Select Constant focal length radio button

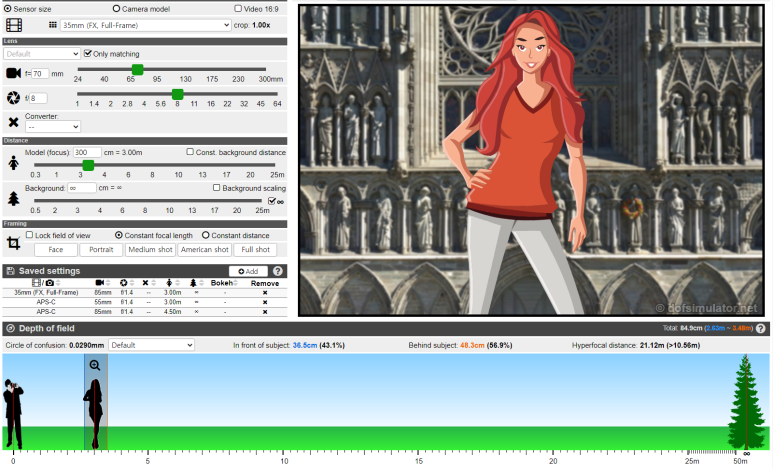[119, 235]
